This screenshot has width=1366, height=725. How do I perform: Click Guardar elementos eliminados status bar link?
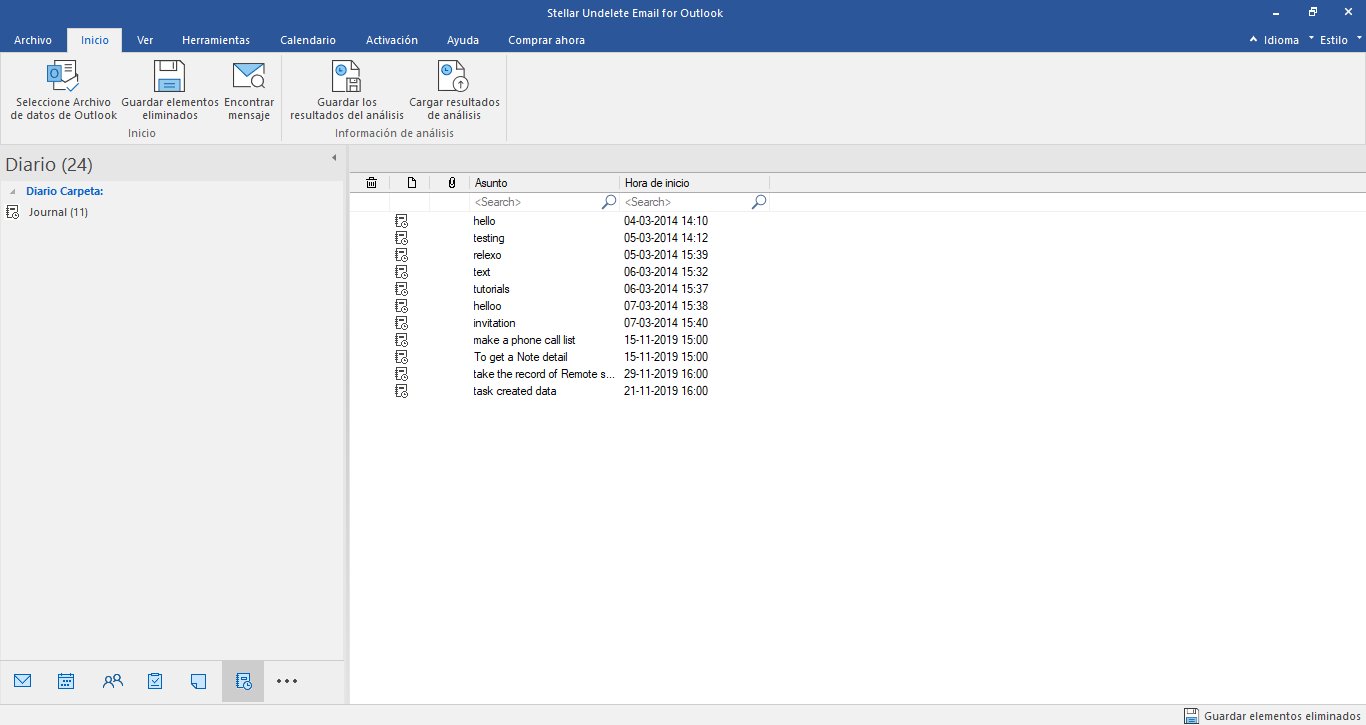click(1283, 716)
